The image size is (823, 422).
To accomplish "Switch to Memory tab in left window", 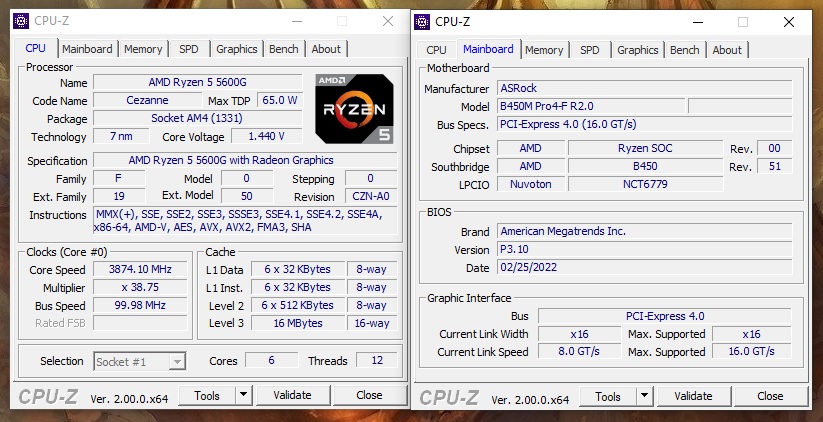I will (x=143, y=49).
